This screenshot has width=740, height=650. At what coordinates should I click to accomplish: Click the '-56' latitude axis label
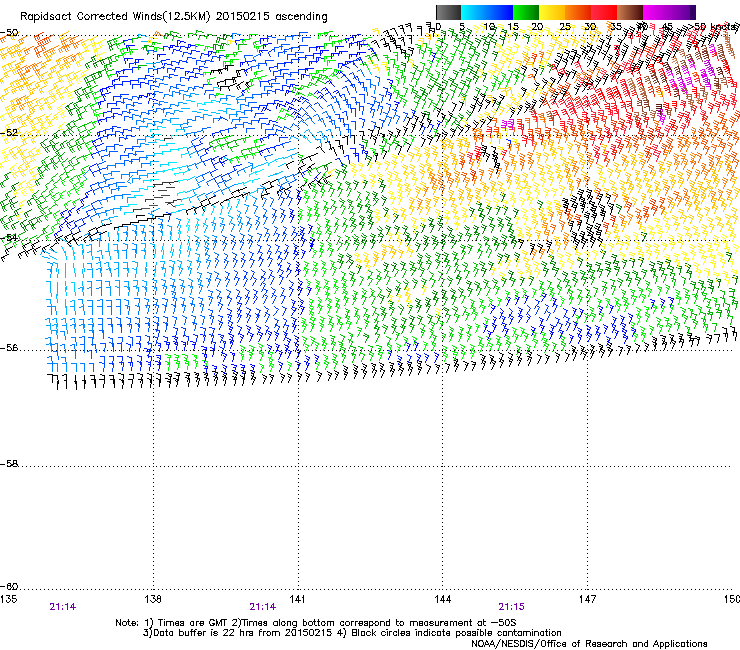coord(9,348)
